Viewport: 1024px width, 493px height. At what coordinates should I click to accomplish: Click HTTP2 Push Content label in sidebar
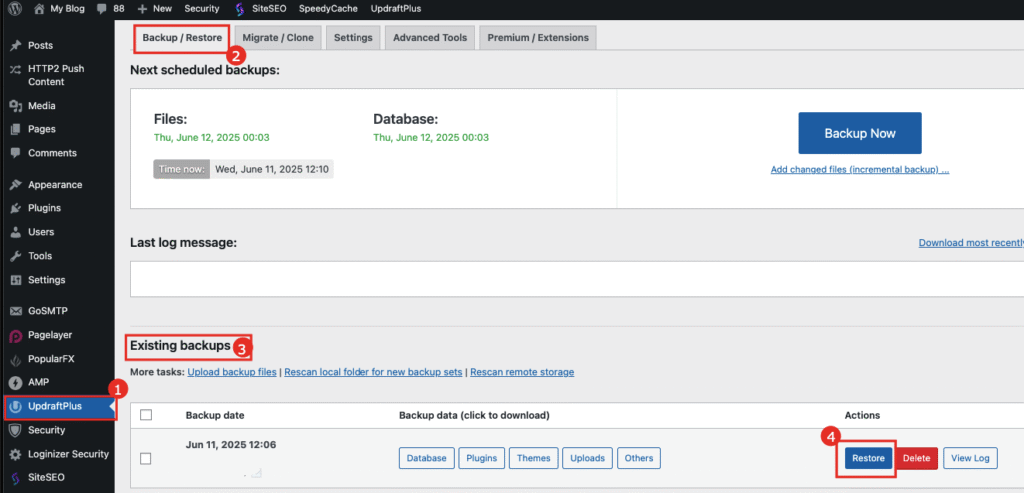[x=56, y=76]
